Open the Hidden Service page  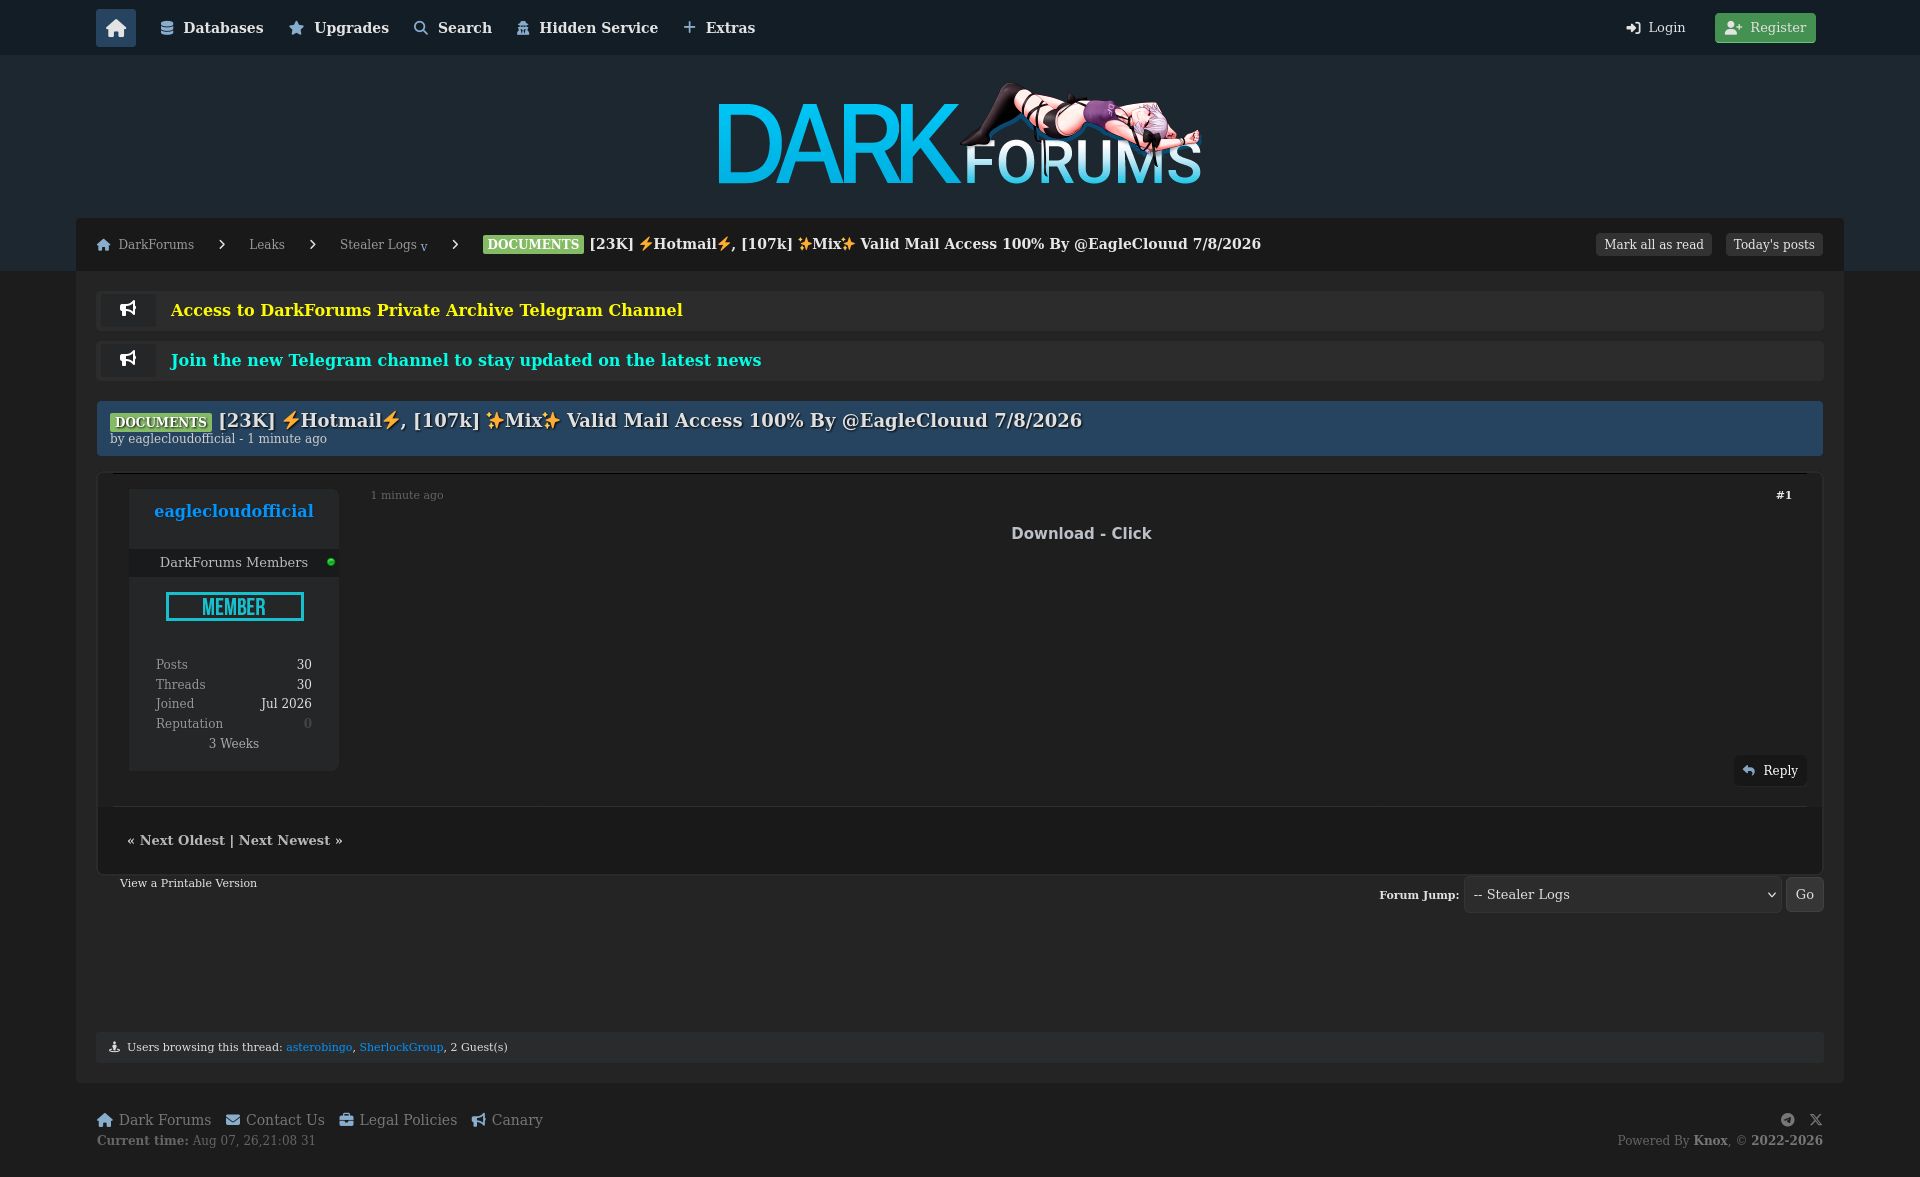588,28
